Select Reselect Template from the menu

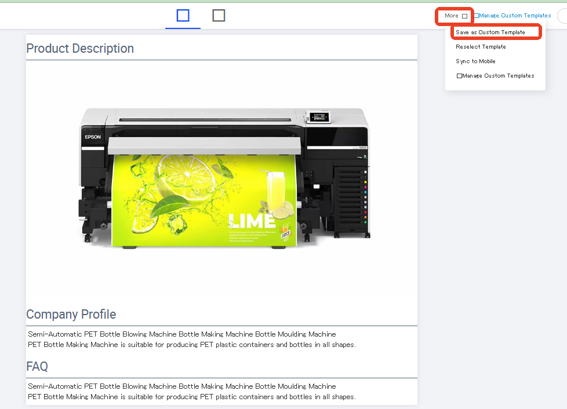[481, 47]
